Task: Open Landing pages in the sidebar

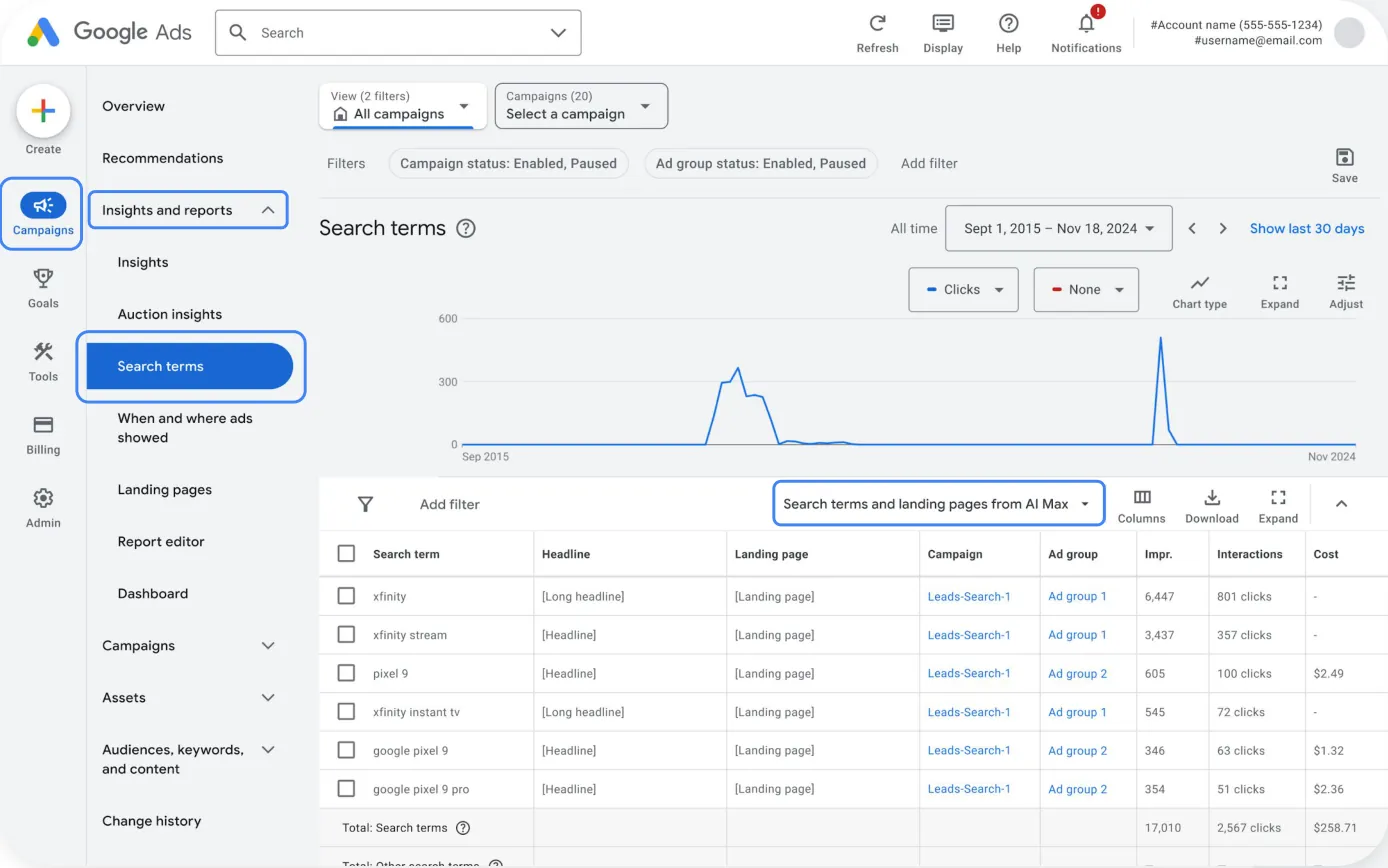Action: point(165,489)
